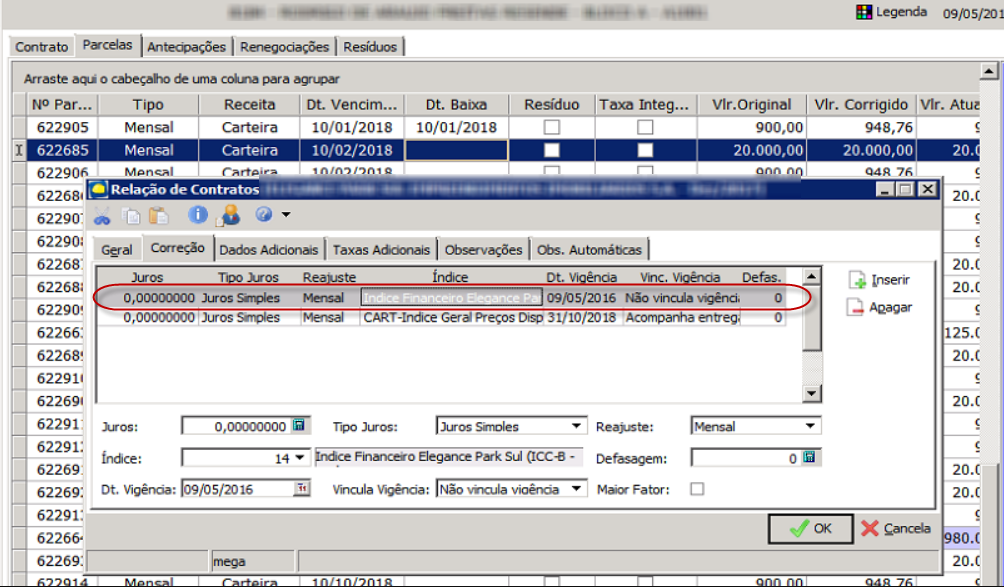This screenshot has height=587, width=1004.
Task: Click the blue help question mark icon
Action: tap(263, 215)
